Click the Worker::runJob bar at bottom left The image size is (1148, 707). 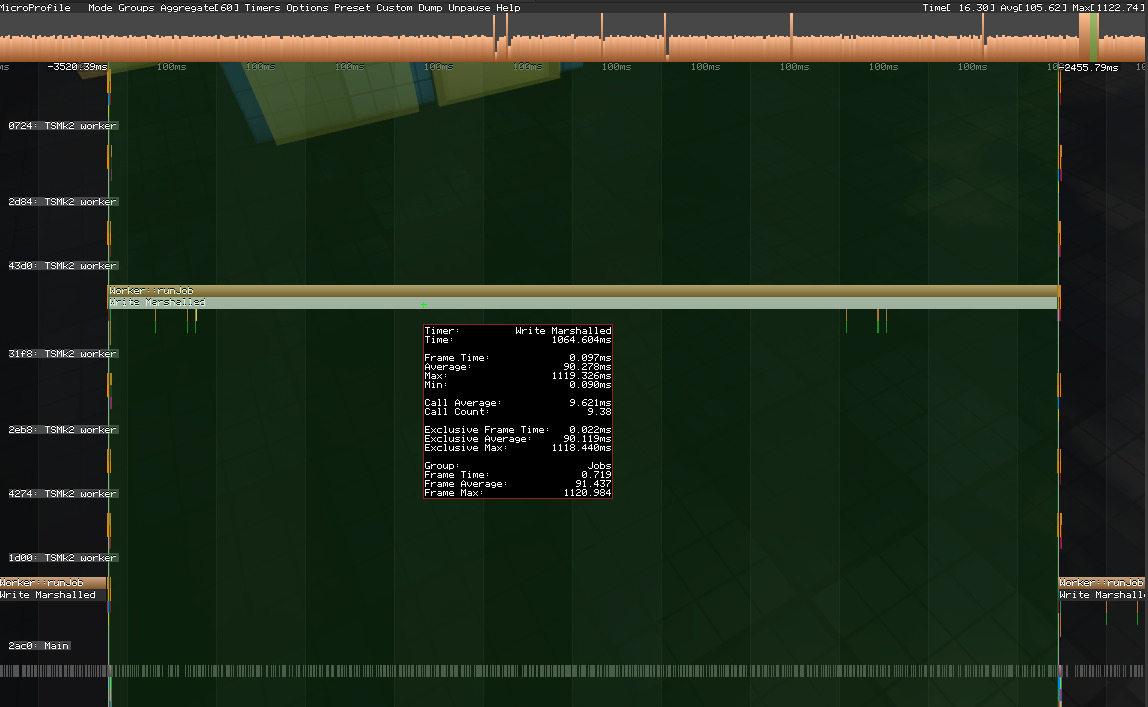point(53,583)
